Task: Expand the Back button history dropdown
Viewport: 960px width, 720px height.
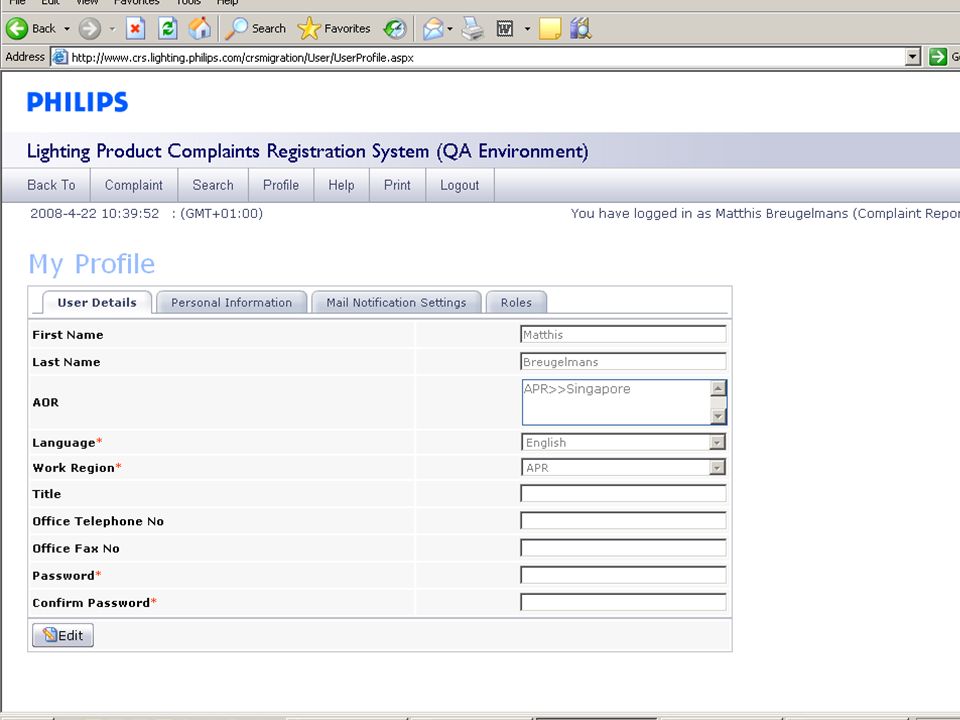Action: click(67, 29)
